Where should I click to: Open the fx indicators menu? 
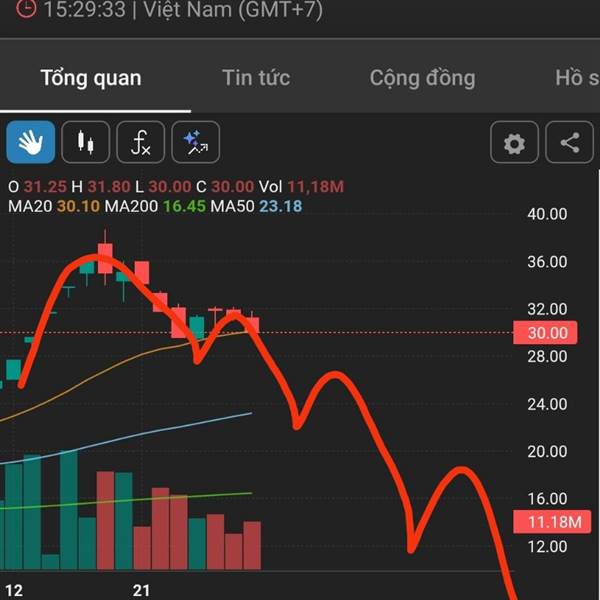coord(140,142)
